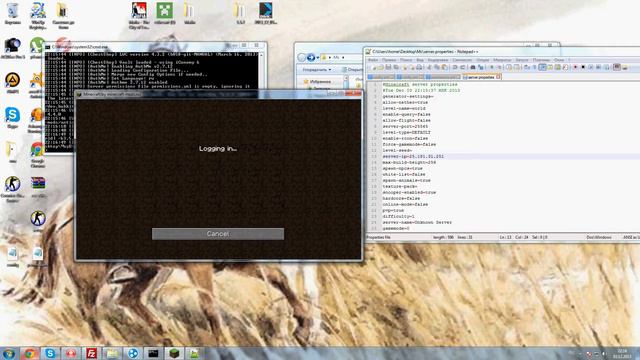Open Chrome from the taskbar
Image resolution: width=640 pixels, height=360 pixels.
pos(29,353)
